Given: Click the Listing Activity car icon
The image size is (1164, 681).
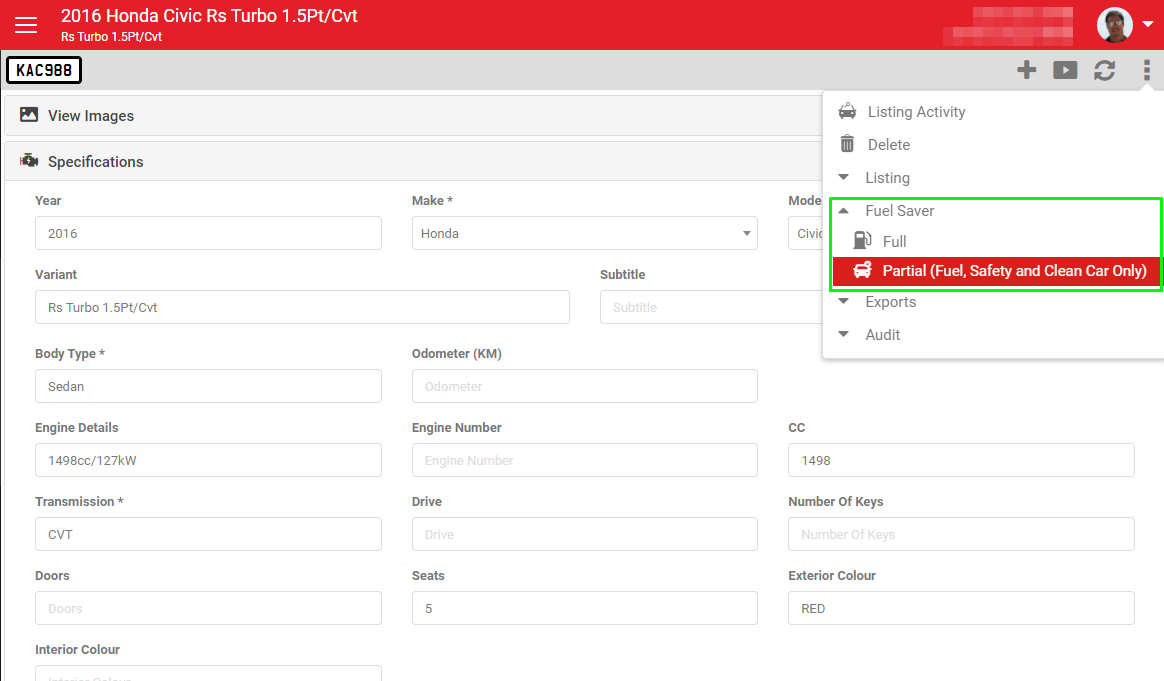Looking at the screenshot, I should [x=847, y=111].
